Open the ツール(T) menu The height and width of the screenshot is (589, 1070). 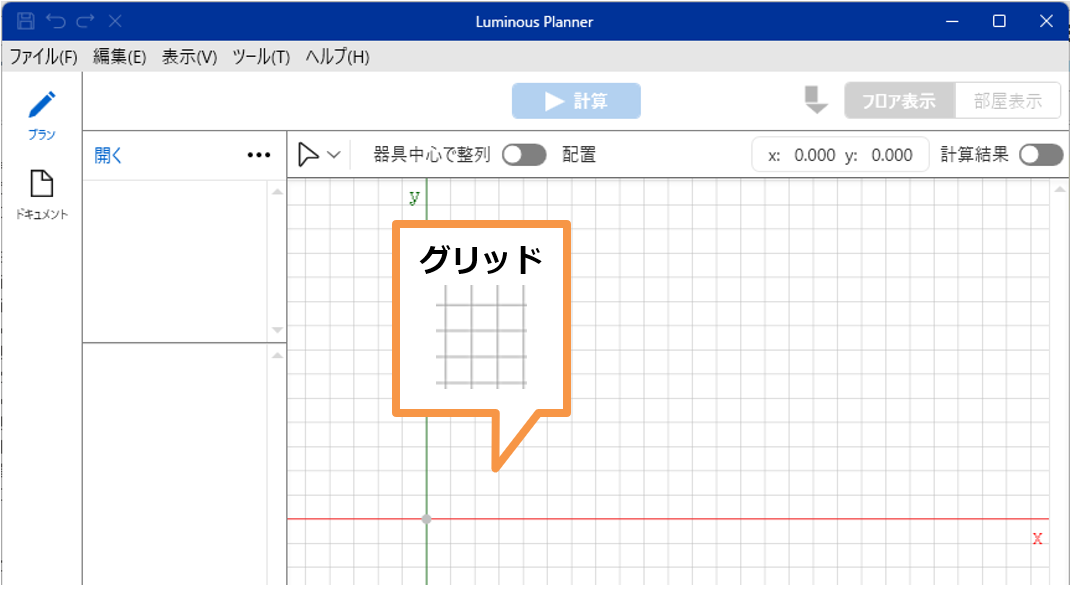261,57
